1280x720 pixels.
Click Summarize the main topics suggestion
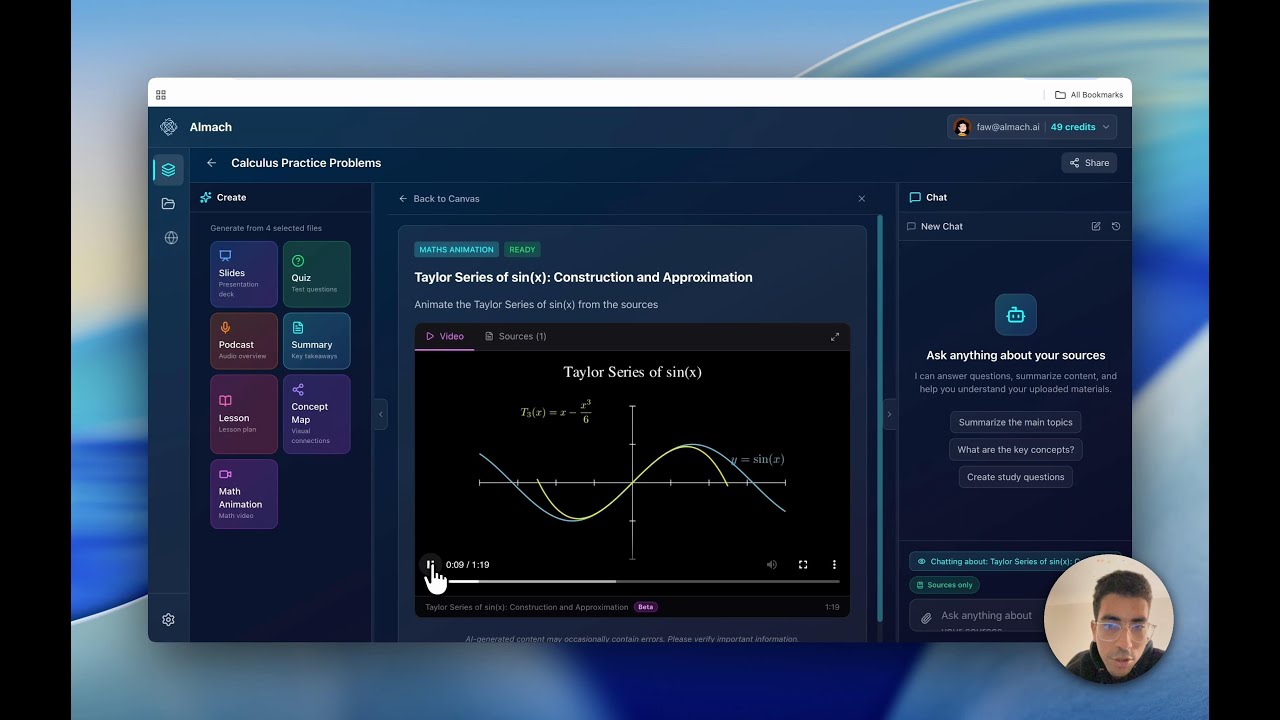[x=1016, y=422]
